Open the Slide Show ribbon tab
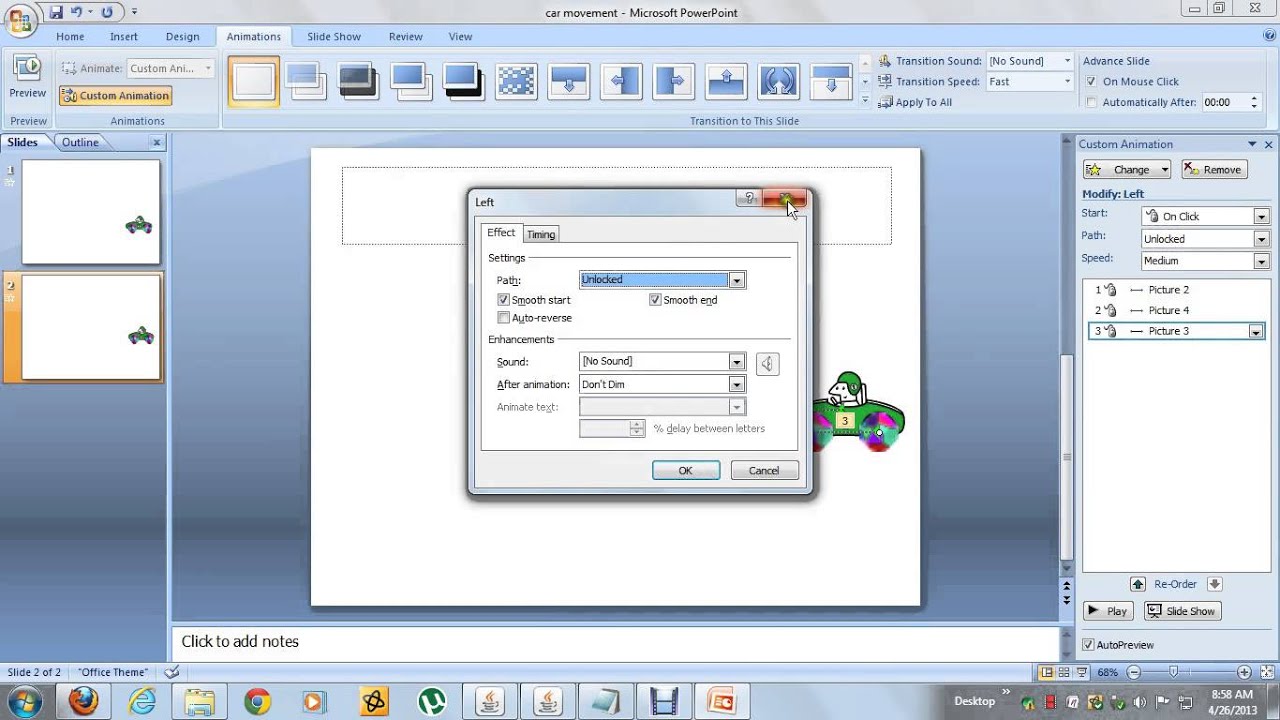This screenshot has width=1280, height=720. (x=334, y=36)
